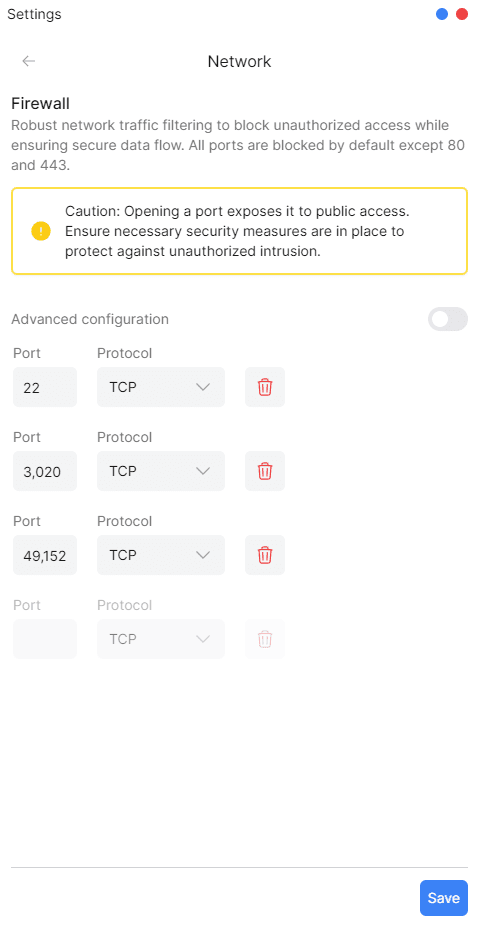This screenshot has height=925, width=477.
Task: Click the trash icon on empty rule row
Action: (265, 639)
